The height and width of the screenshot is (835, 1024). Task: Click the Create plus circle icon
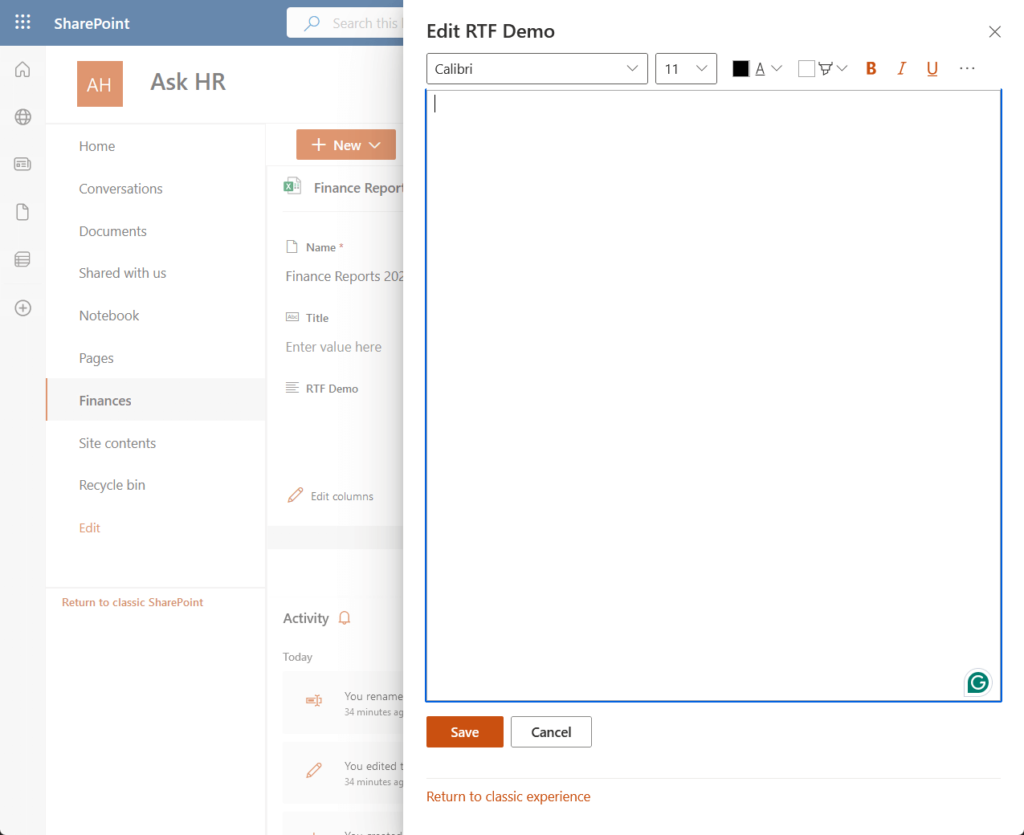coord(23,307)
